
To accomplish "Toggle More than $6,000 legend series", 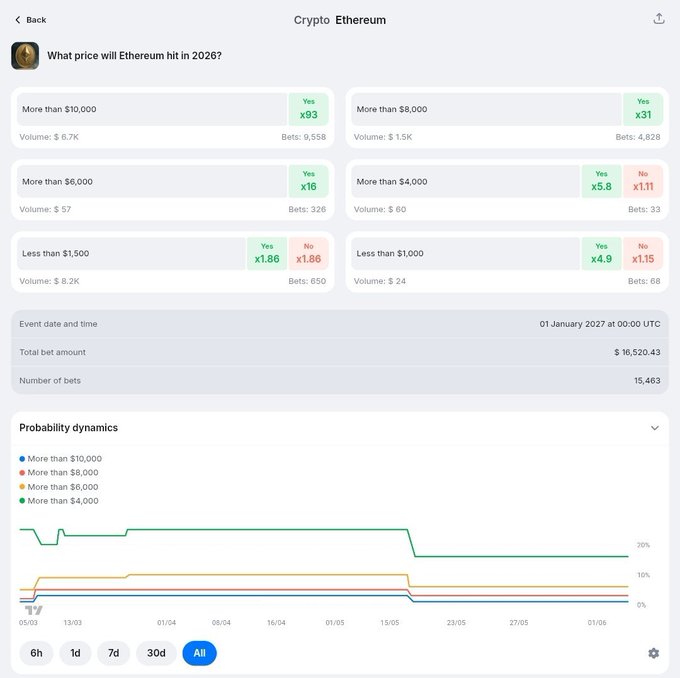I will pos(59,487).
